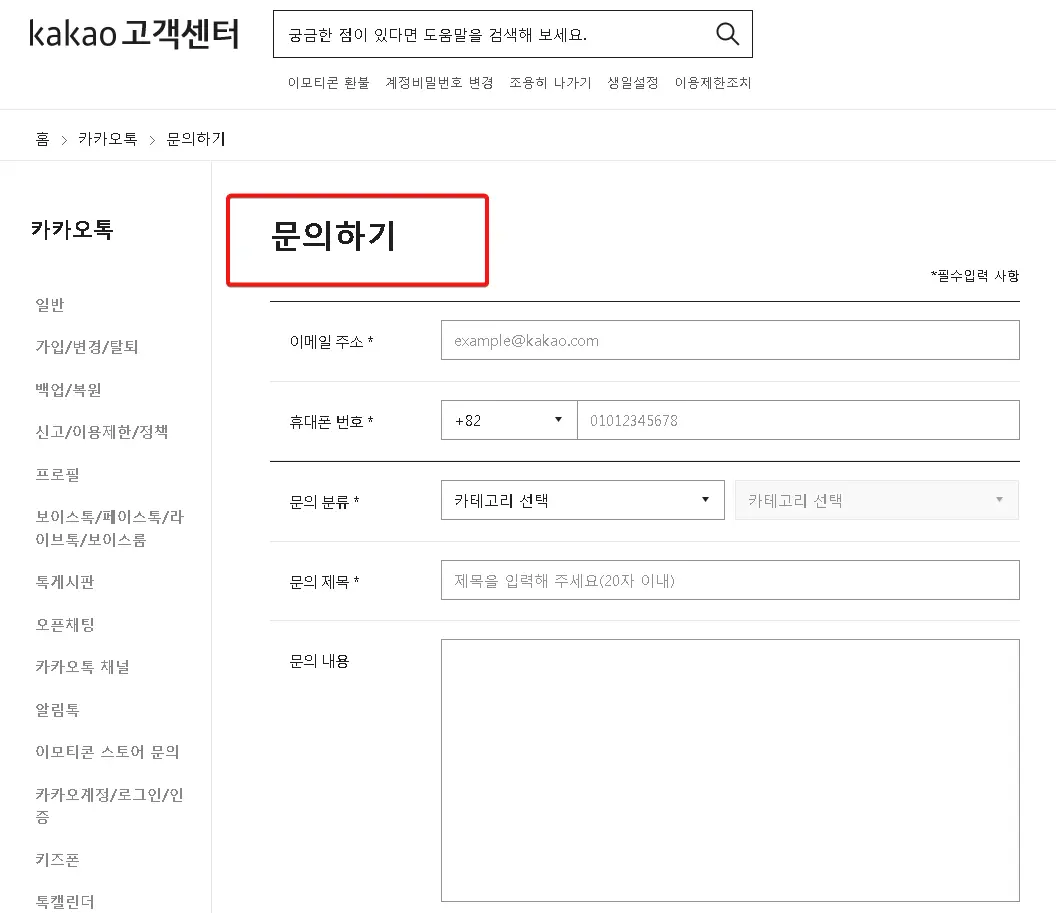This screenshot has width=1056, height=913.
Task: Select 가입/변경/탈퇴 in sidebar
Action: pyautogui.click(x=87, y=347)
